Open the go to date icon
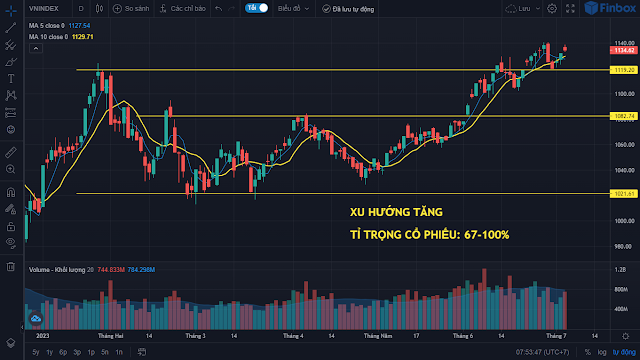The width and height of the screenshot is (640, 360). pos(142,352)
